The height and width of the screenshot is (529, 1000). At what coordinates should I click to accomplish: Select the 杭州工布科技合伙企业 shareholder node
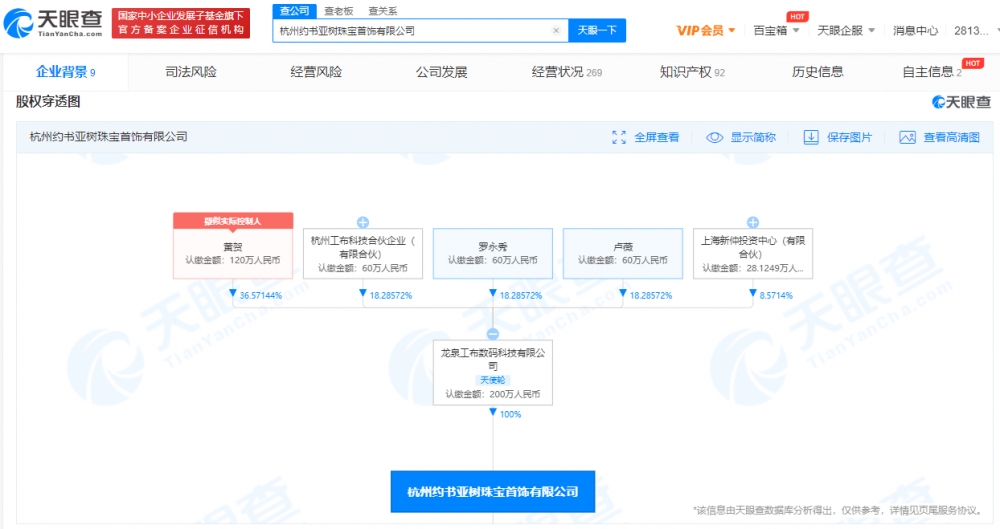click(x=363, y=253)
